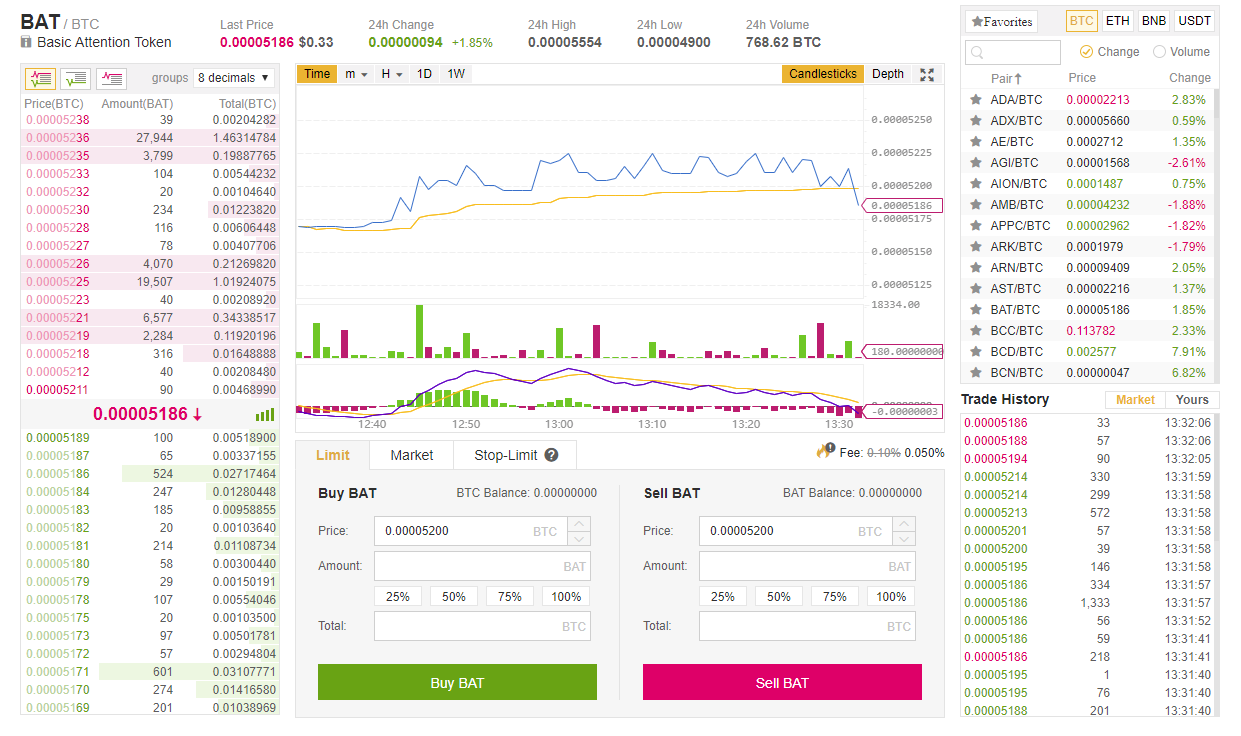
Task: Click the pink Sell BAT button
Action: 782,682
